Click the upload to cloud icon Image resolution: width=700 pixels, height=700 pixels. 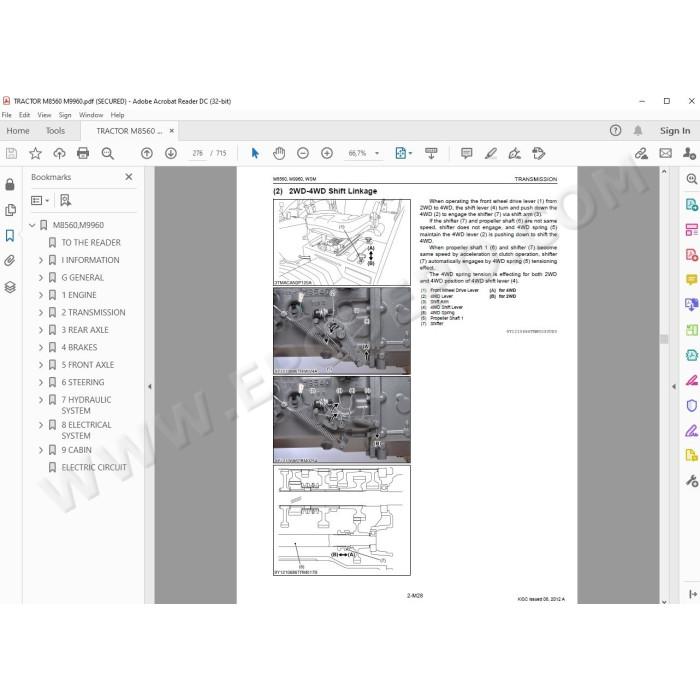click(x=59, y=154)
